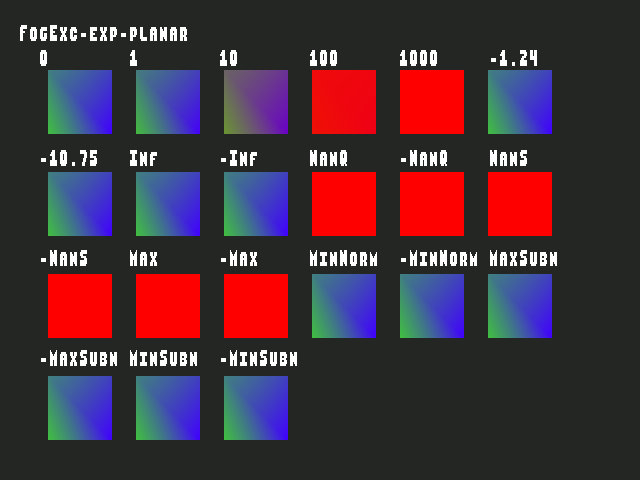Click the red square under NanS
The height and width of the screenshot is (480, 640).
520,204
